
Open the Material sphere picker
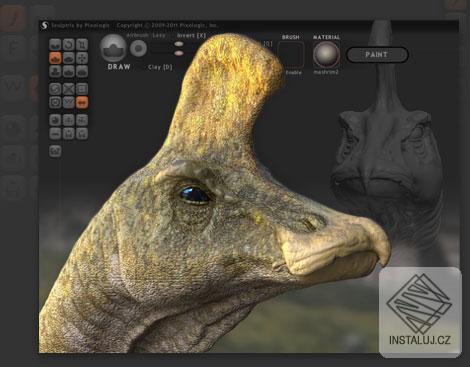326,54
